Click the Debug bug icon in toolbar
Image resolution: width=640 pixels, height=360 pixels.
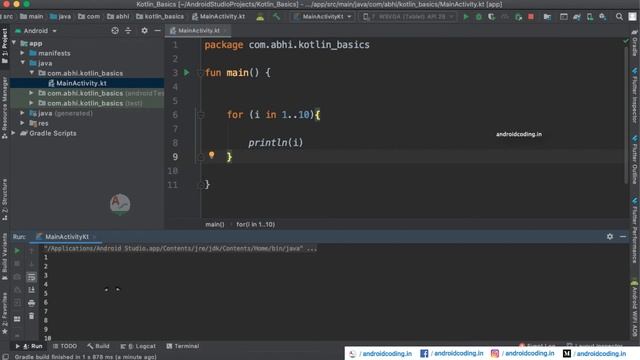tap(479, 17)
